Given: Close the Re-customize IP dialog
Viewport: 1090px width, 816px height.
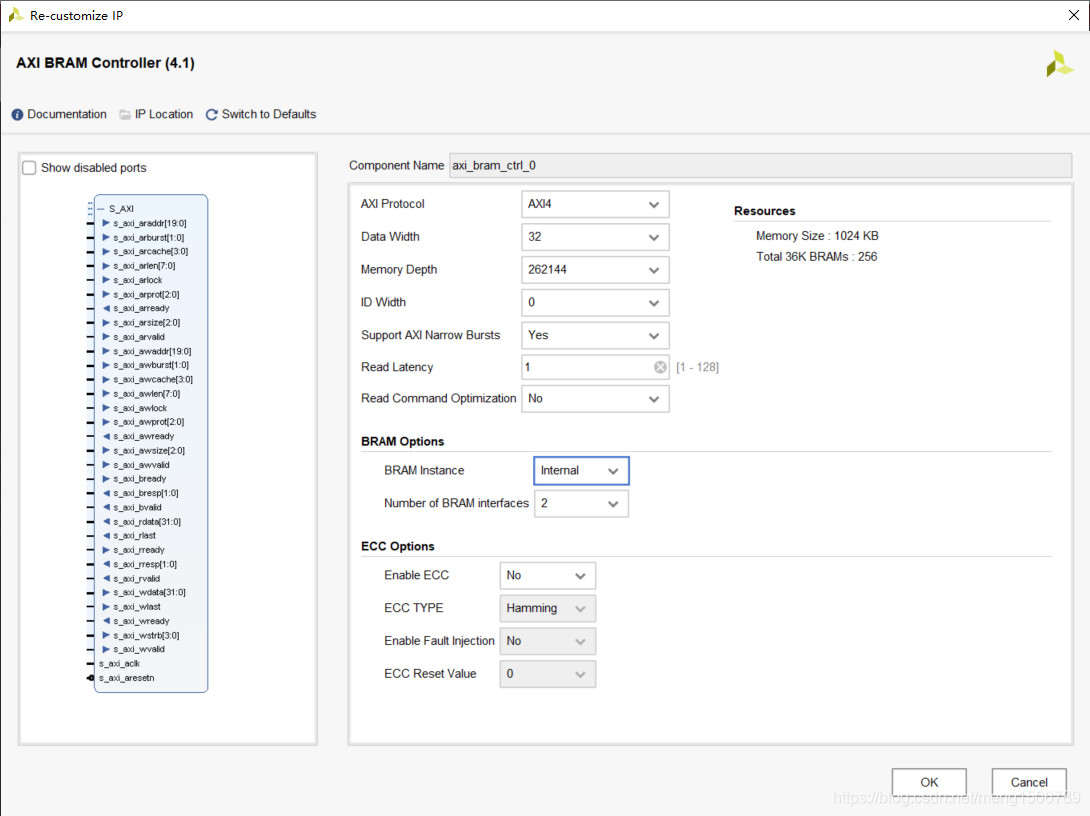Looking at the screenshot, I should coord(1073,15).
